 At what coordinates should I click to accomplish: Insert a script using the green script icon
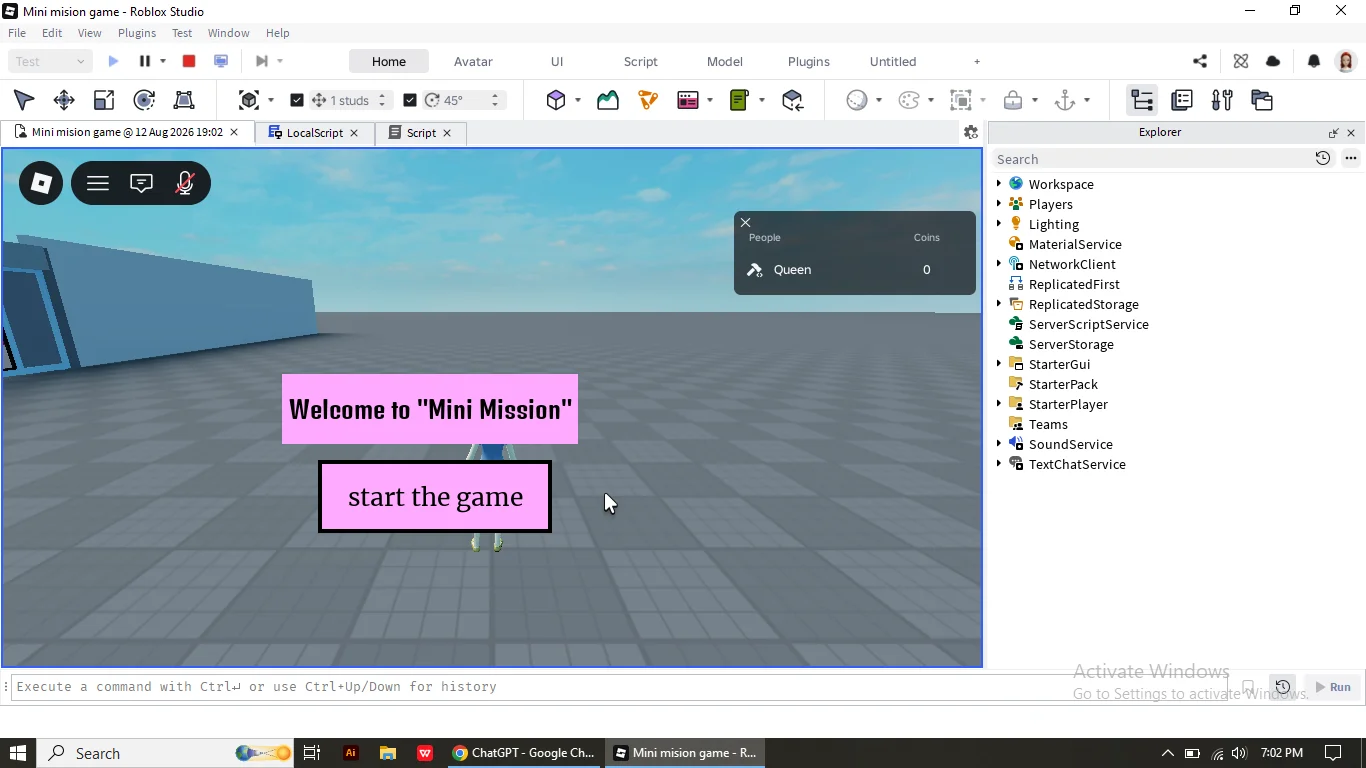coord(740,100)
